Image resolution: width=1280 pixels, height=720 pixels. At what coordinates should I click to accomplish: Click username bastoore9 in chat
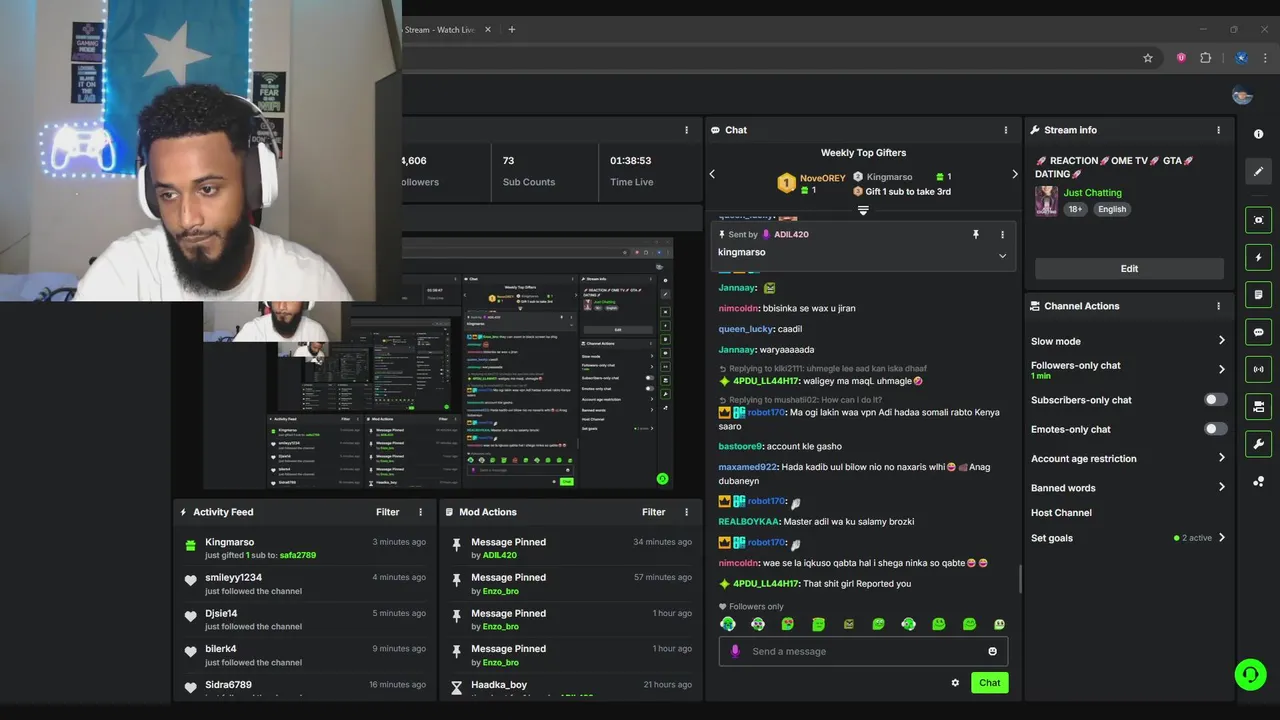pyautogui.click(x=740, y=447)
